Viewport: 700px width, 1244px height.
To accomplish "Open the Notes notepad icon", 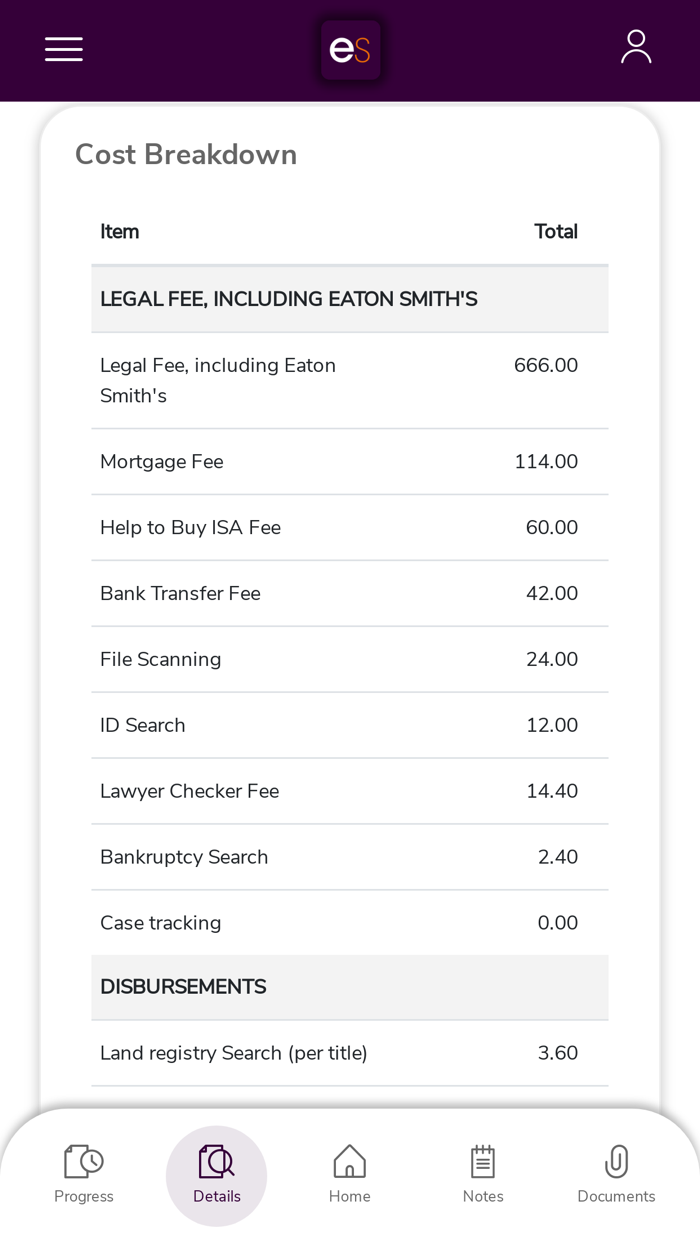I will [x=483, y=1162].
